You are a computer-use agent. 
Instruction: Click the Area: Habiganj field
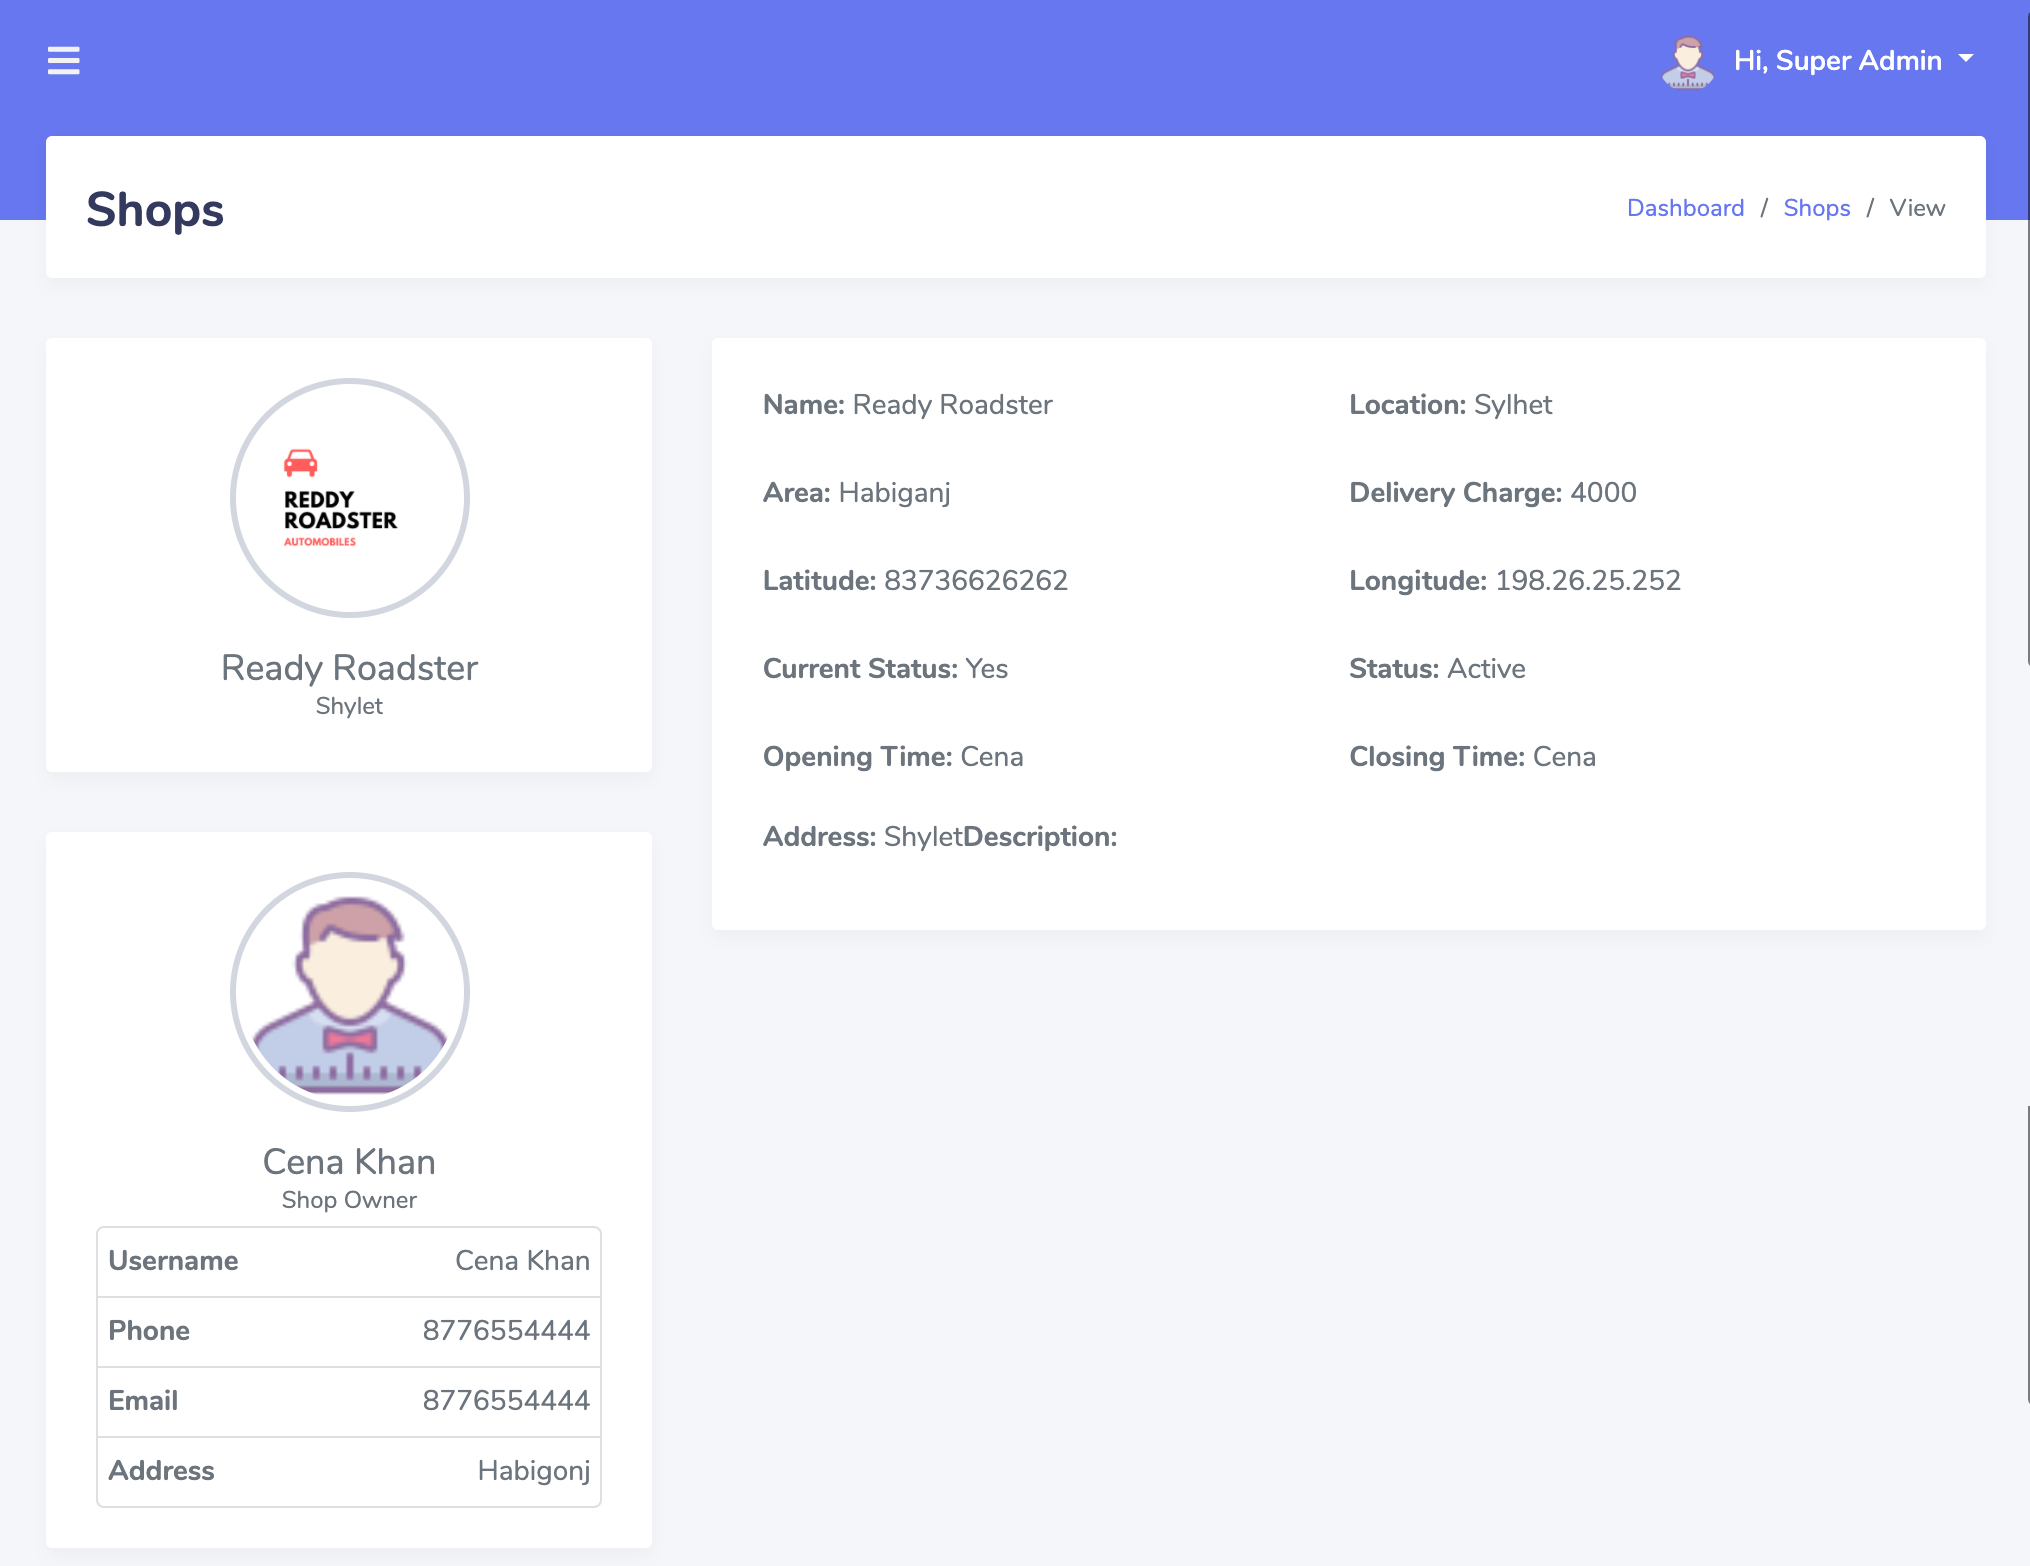[856, 493]
